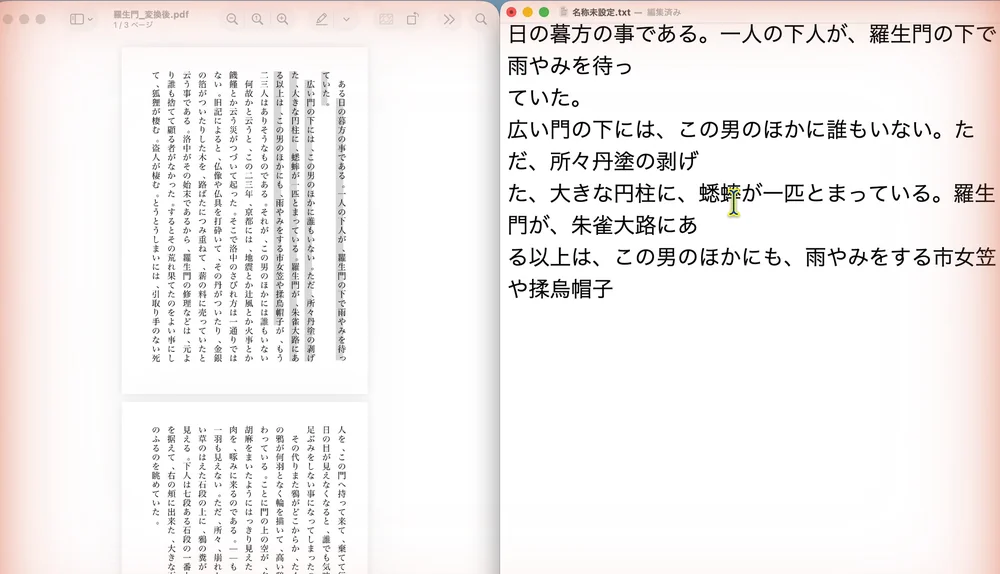Open the highlight color dropdown arrow
The width and height of the screenshot is (1000, 574).
(x=346, y=19)
